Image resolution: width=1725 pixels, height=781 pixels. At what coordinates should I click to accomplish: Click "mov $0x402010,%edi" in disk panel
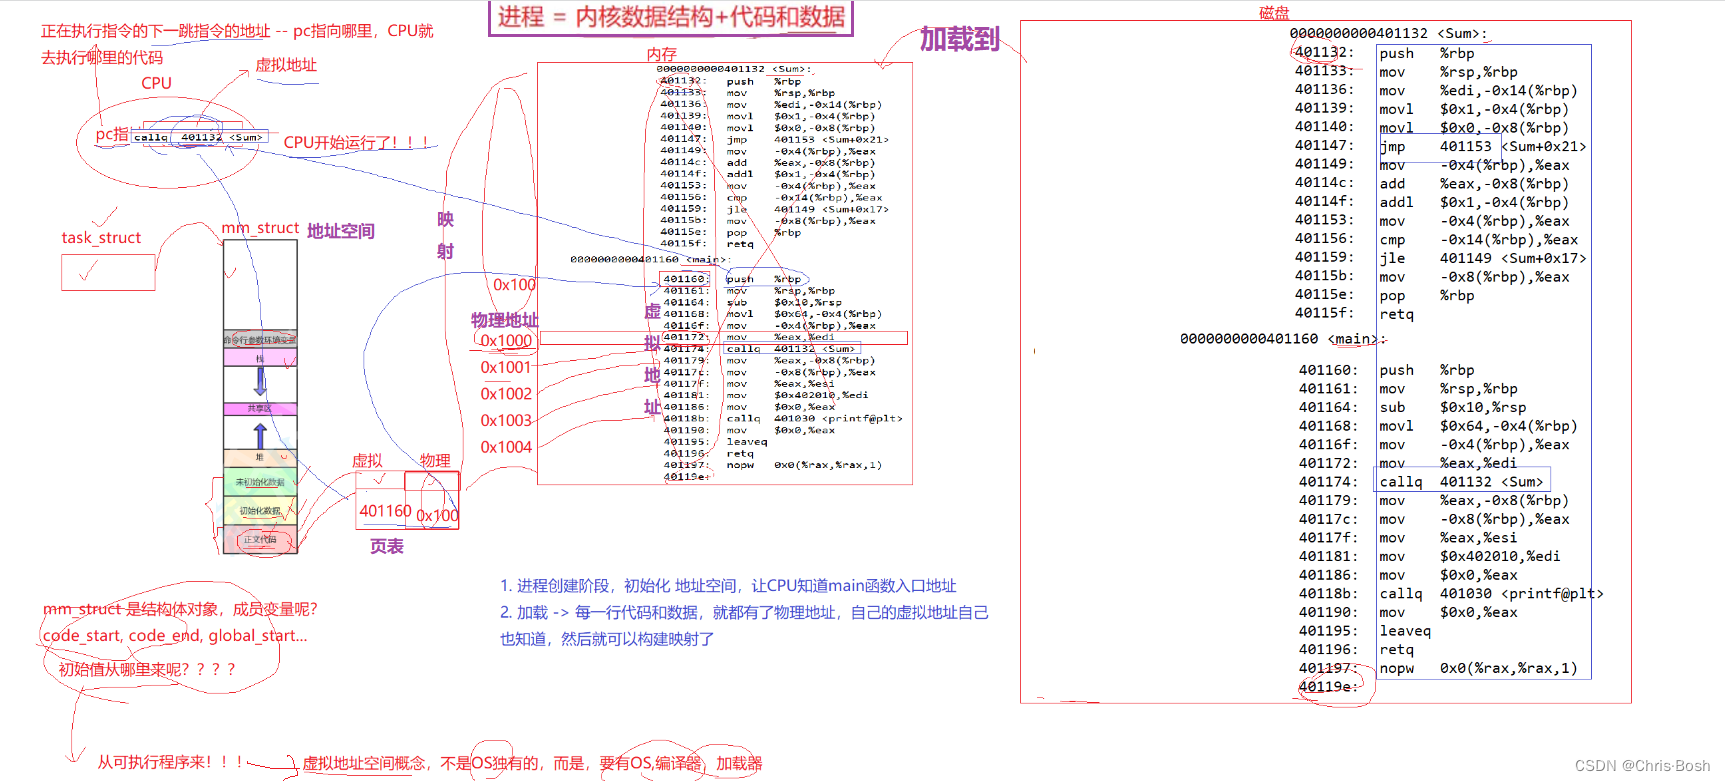click(1470, 556)
